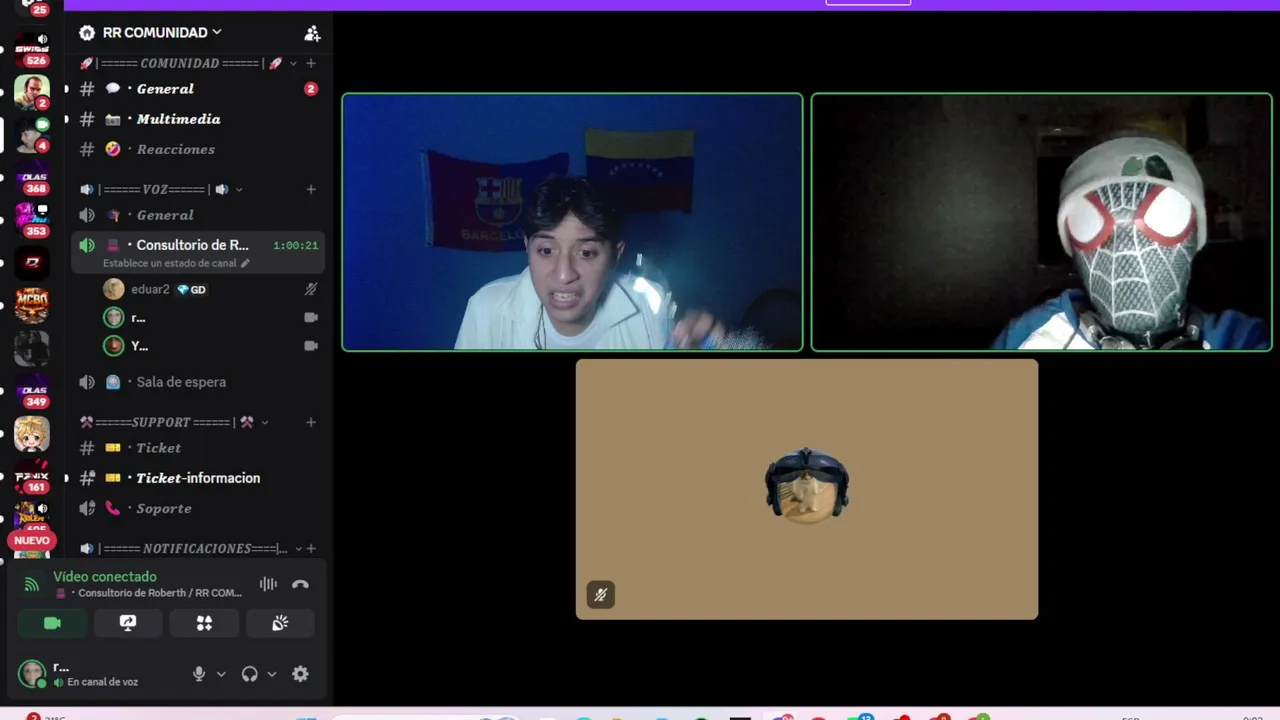Add a channel to the COMUNIDAD category
Image resolution: width=1280 pixels, height=720 pixels.
(x=311, y=63)
